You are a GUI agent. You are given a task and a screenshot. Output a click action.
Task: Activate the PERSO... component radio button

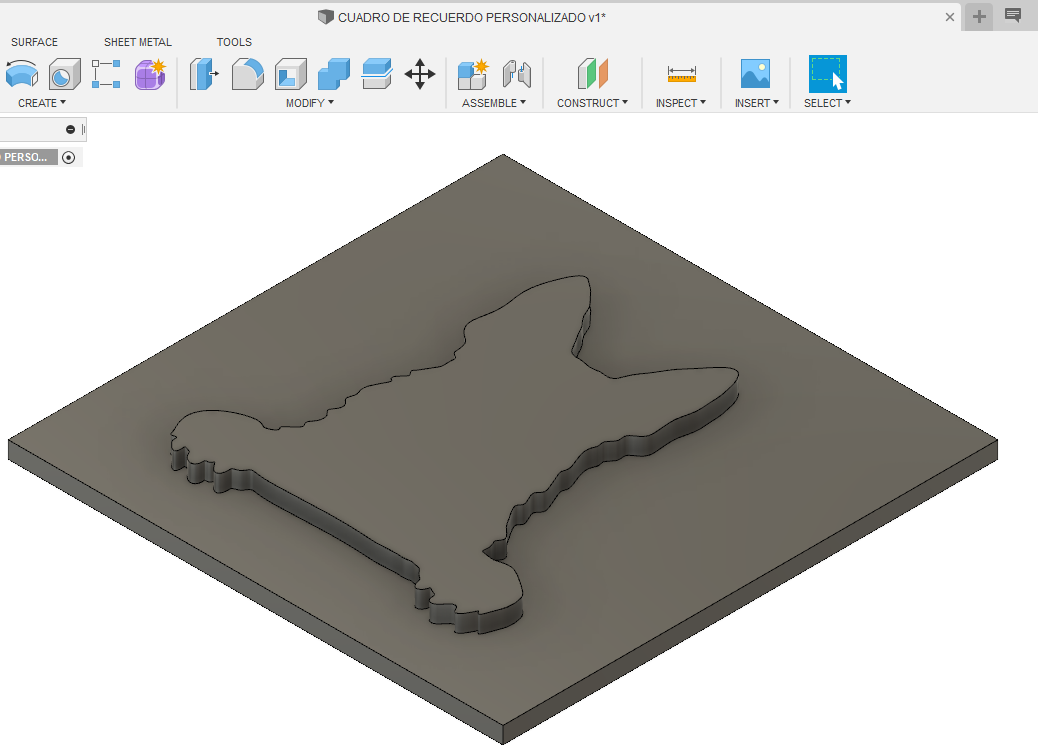68,158
